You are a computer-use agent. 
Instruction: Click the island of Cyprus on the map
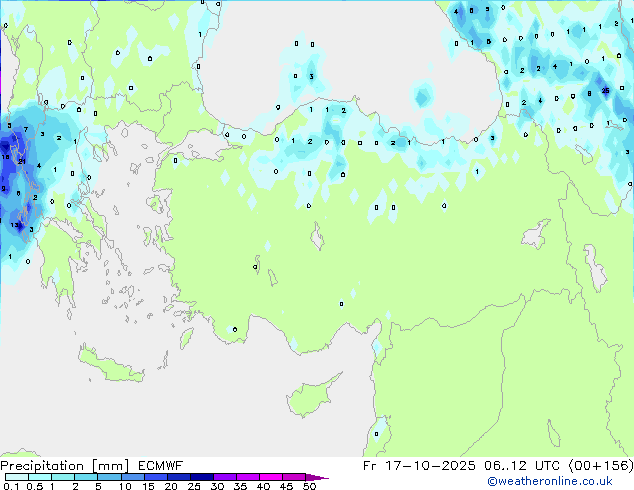[309, 398]
